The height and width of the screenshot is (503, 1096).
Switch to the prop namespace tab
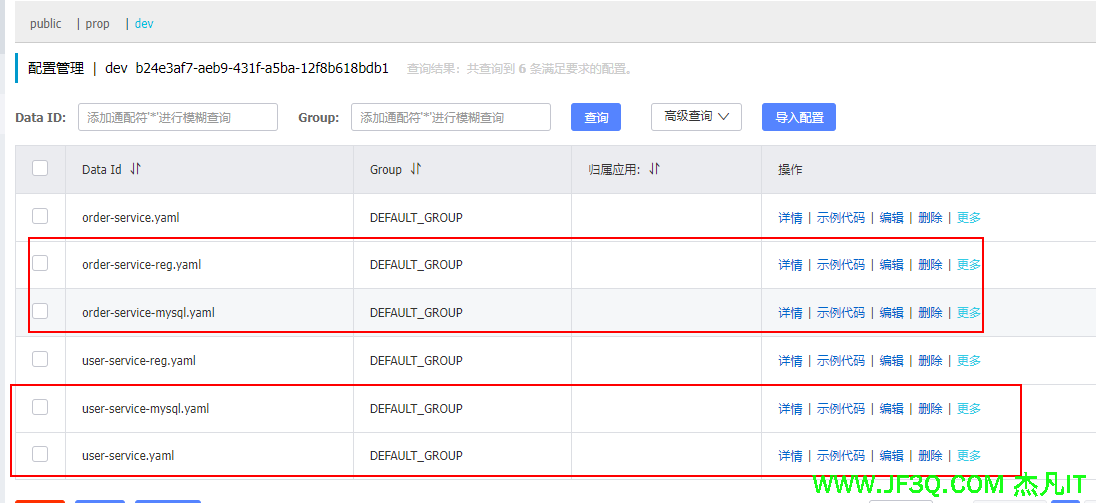coord(96,23)
